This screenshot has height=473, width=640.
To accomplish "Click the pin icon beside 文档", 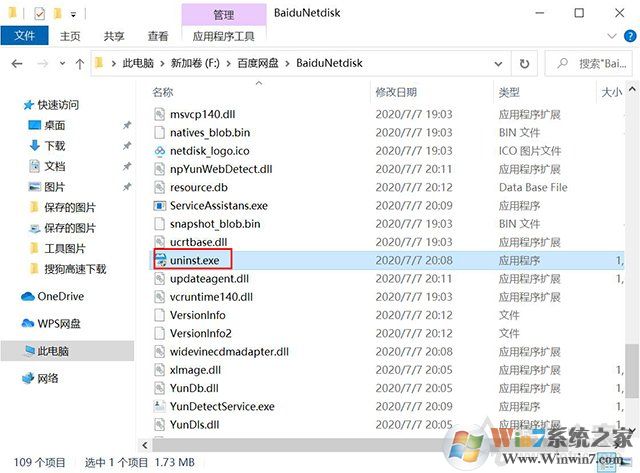I will (x=127, y=166).
